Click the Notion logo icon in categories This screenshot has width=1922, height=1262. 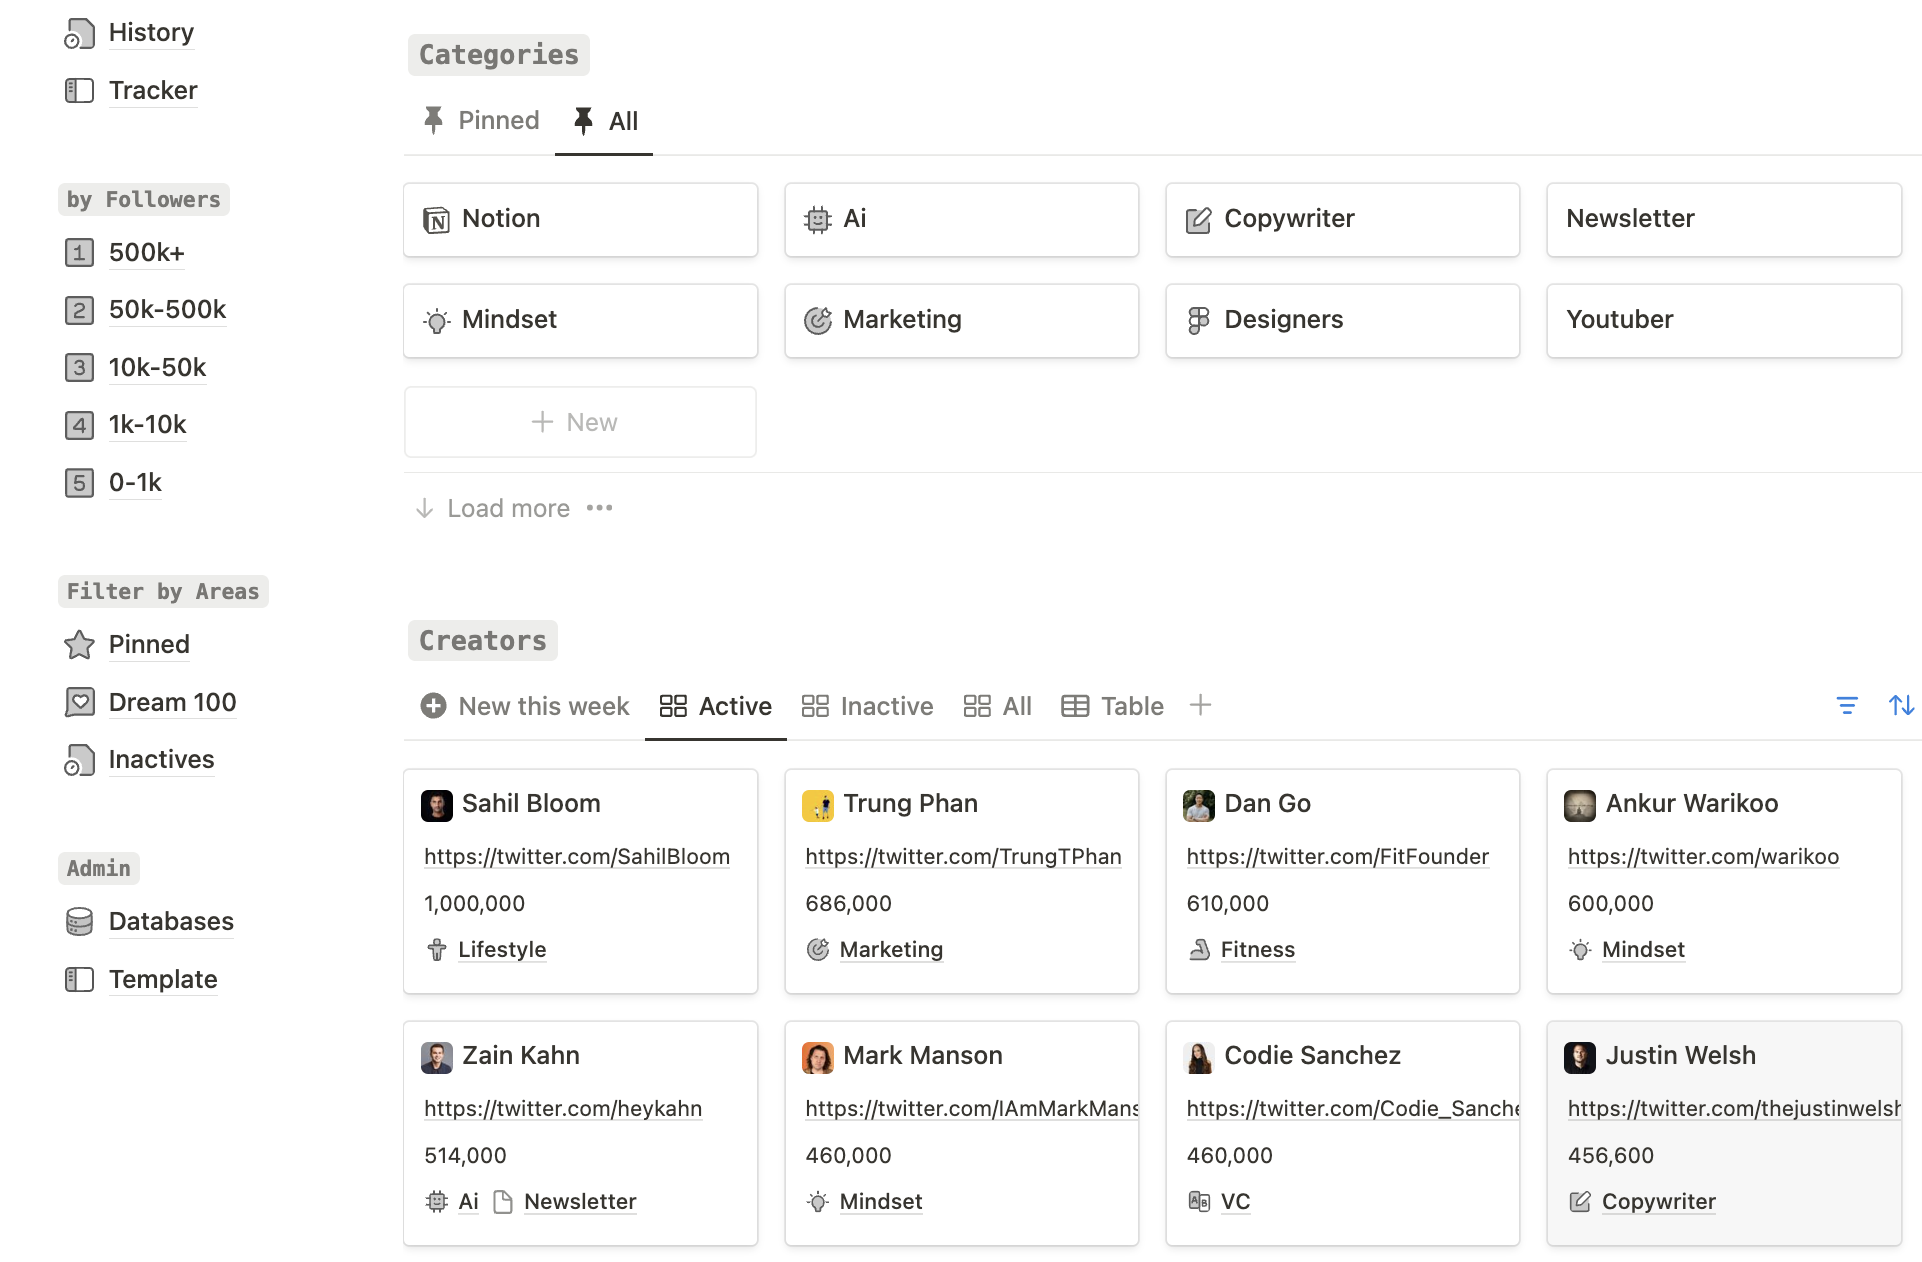[x=436, y=220]
